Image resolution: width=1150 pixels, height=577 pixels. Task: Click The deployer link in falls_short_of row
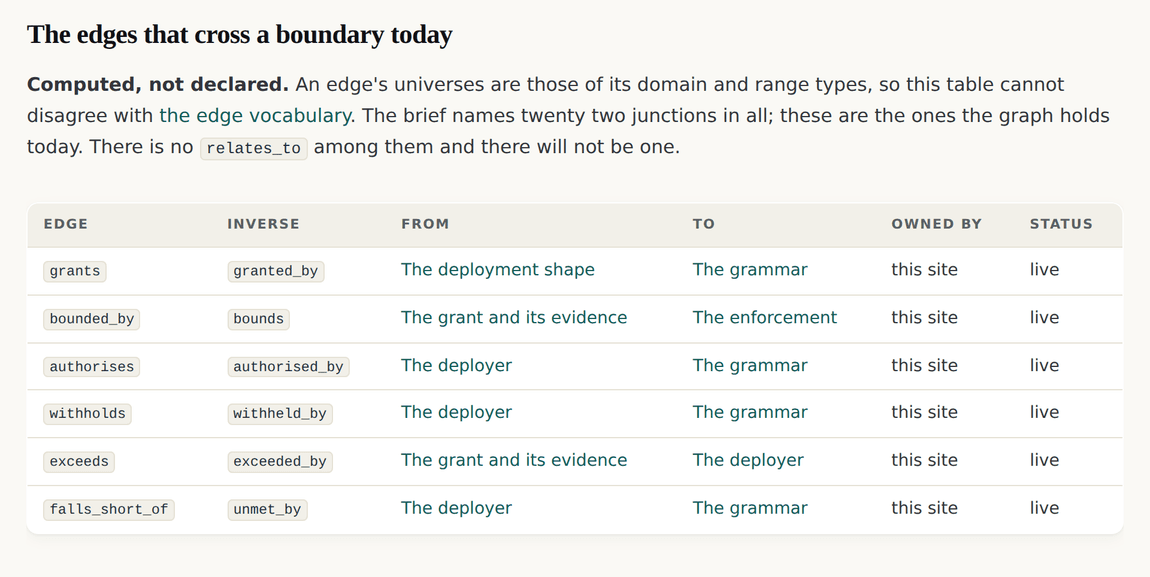pyautogui.click(x=456, y=508)
